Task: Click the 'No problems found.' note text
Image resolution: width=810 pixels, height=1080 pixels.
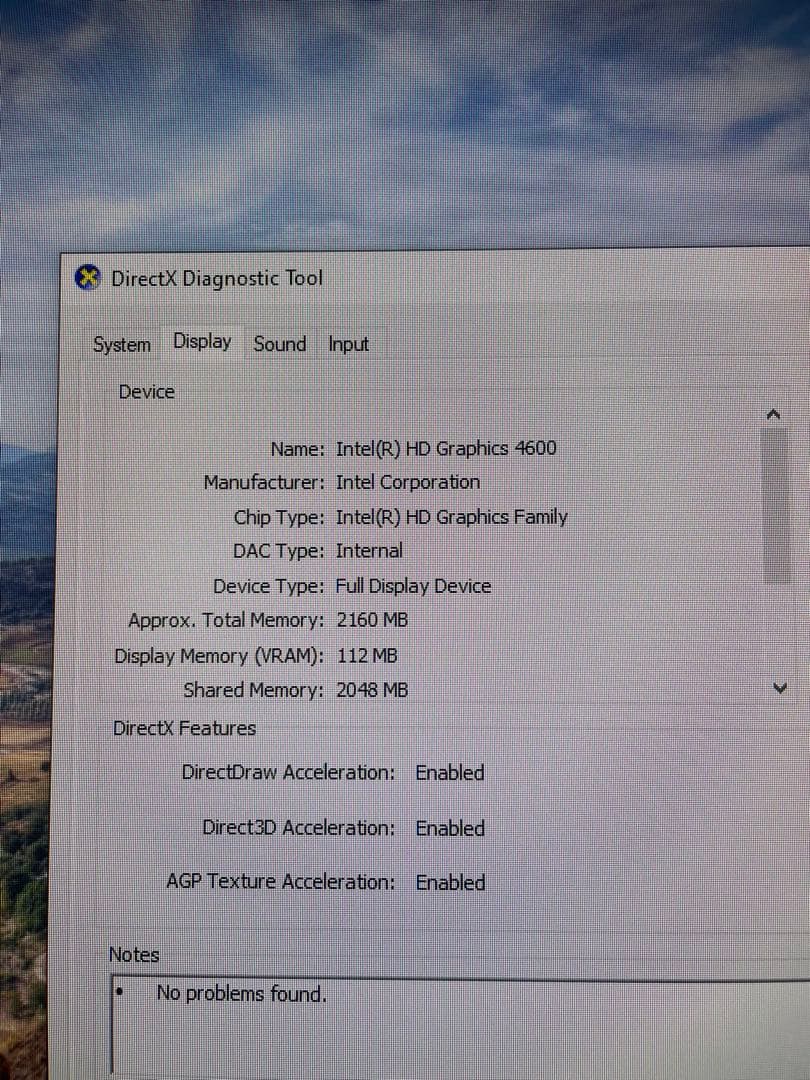Action: (241, 994)
